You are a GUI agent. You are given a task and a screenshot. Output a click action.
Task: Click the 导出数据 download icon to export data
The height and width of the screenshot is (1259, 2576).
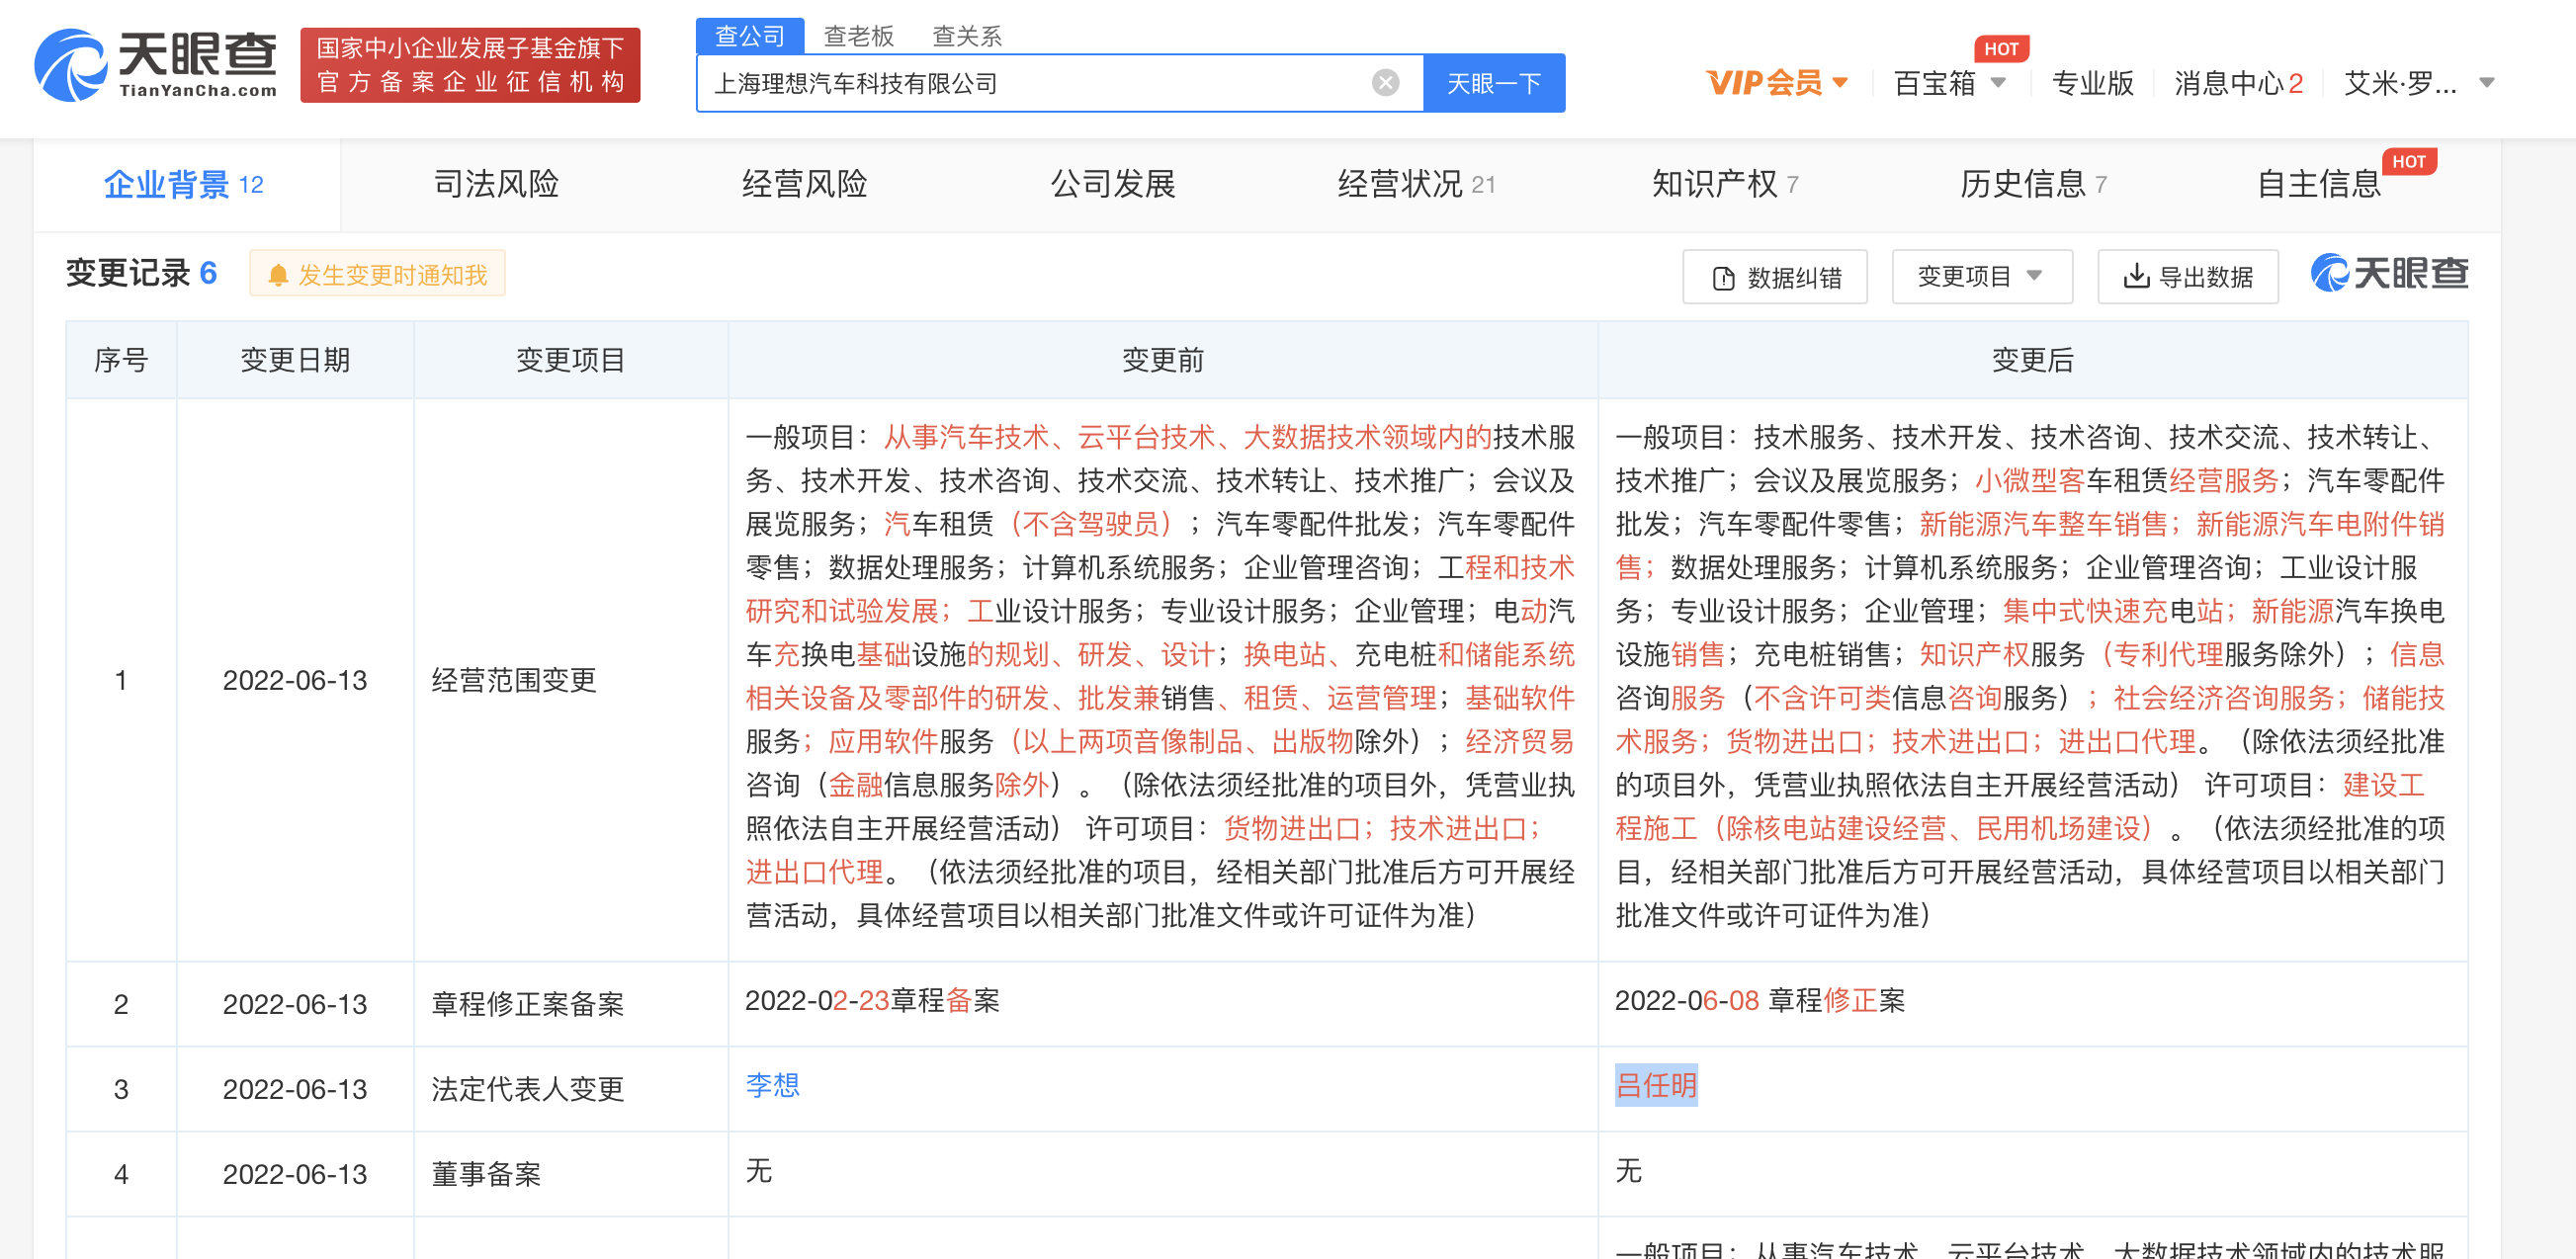click(2134, 276)
